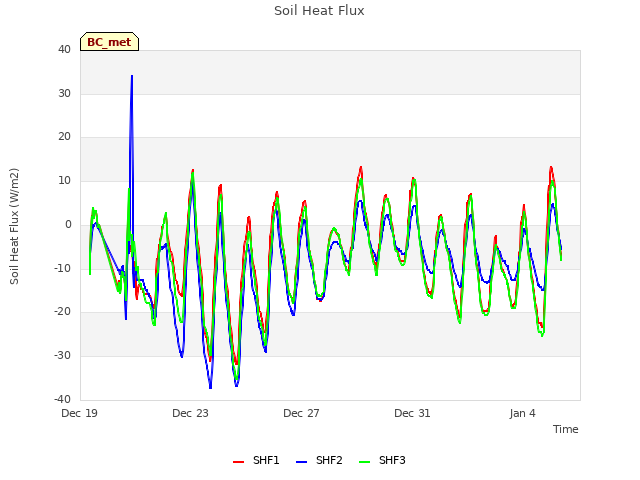The width and height of the screenshot is (640, 480).
Task: Click the -30 y-axis tick label
Action: (62, 356)
